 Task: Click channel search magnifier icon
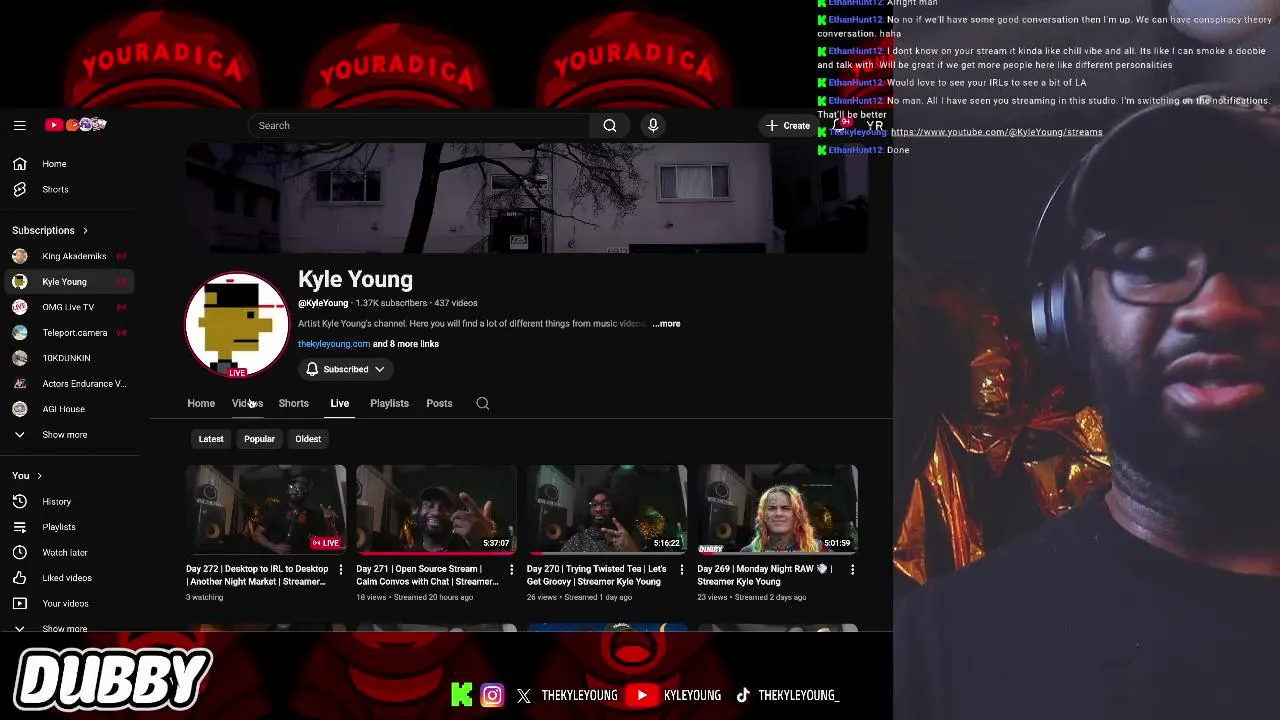pos(483,403)
